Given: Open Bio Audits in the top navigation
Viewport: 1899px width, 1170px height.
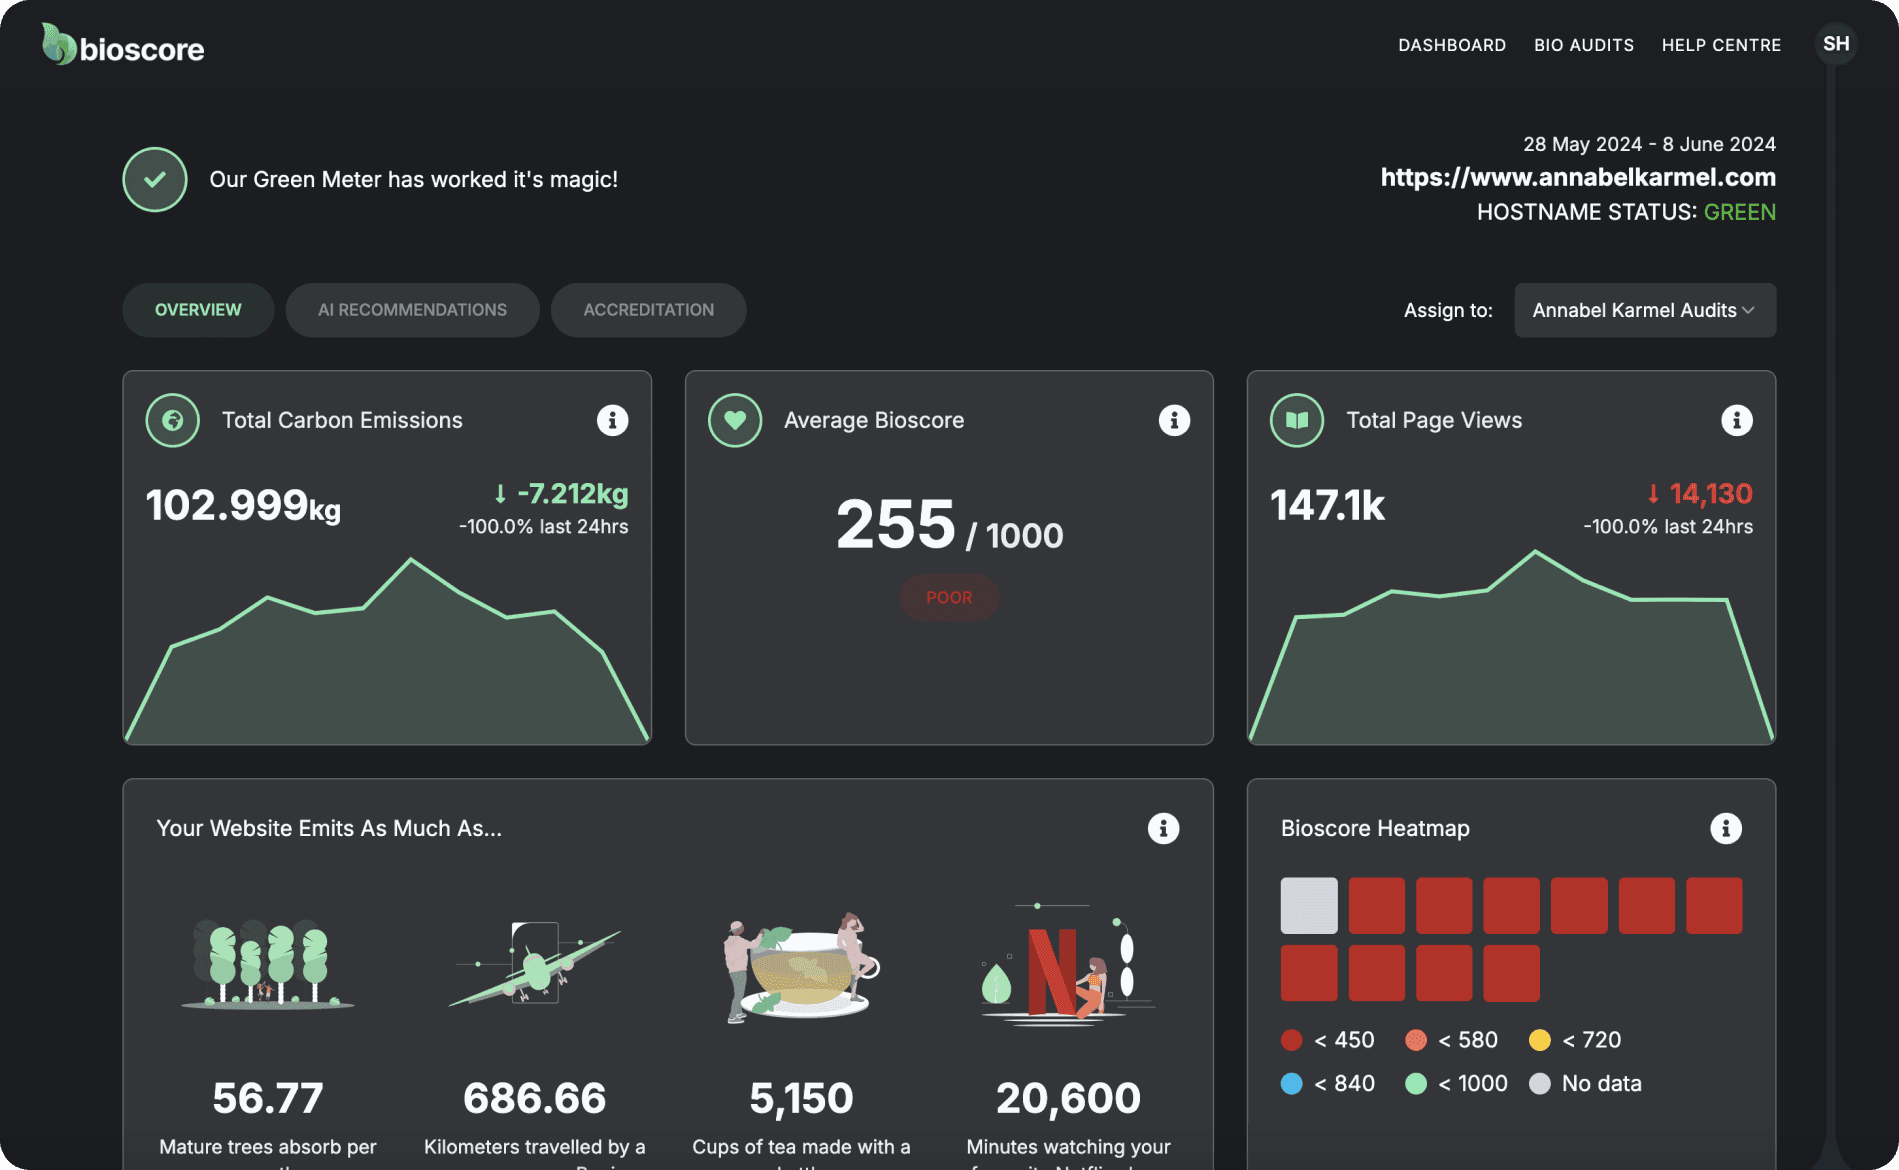Looking at the screenshot, I should pyautogui.click(x=1584, y=45).
